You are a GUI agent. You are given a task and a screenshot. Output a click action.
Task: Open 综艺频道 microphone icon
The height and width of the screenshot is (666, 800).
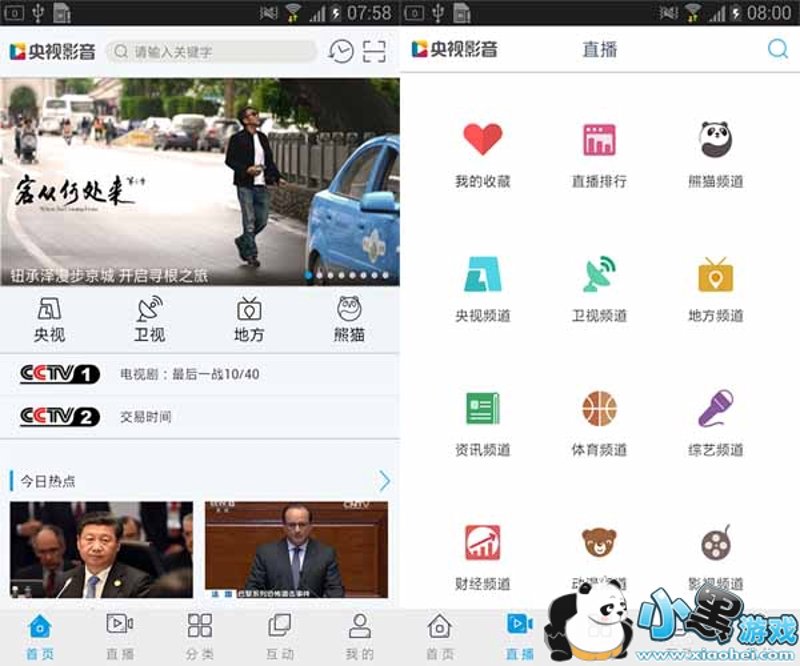716,408
